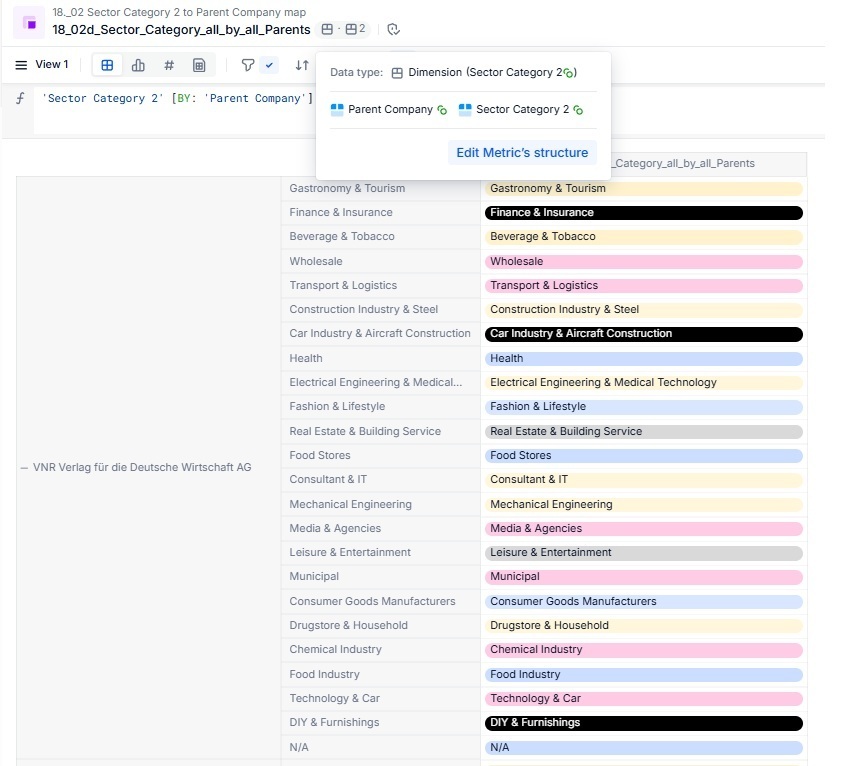This screenshot has height=766, width=841.
Task: Click the link icon in the Data type row
Action: 568,73
